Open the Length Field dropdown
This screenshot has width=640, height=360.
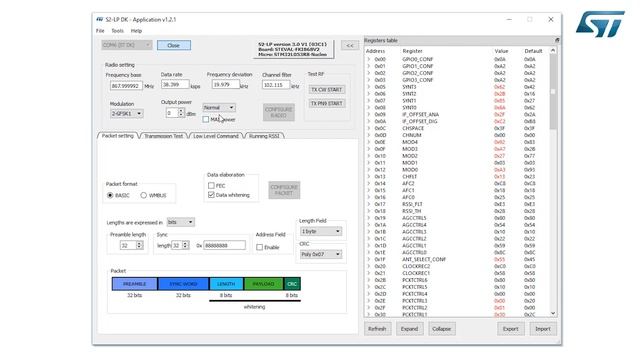tap(321, 231)
